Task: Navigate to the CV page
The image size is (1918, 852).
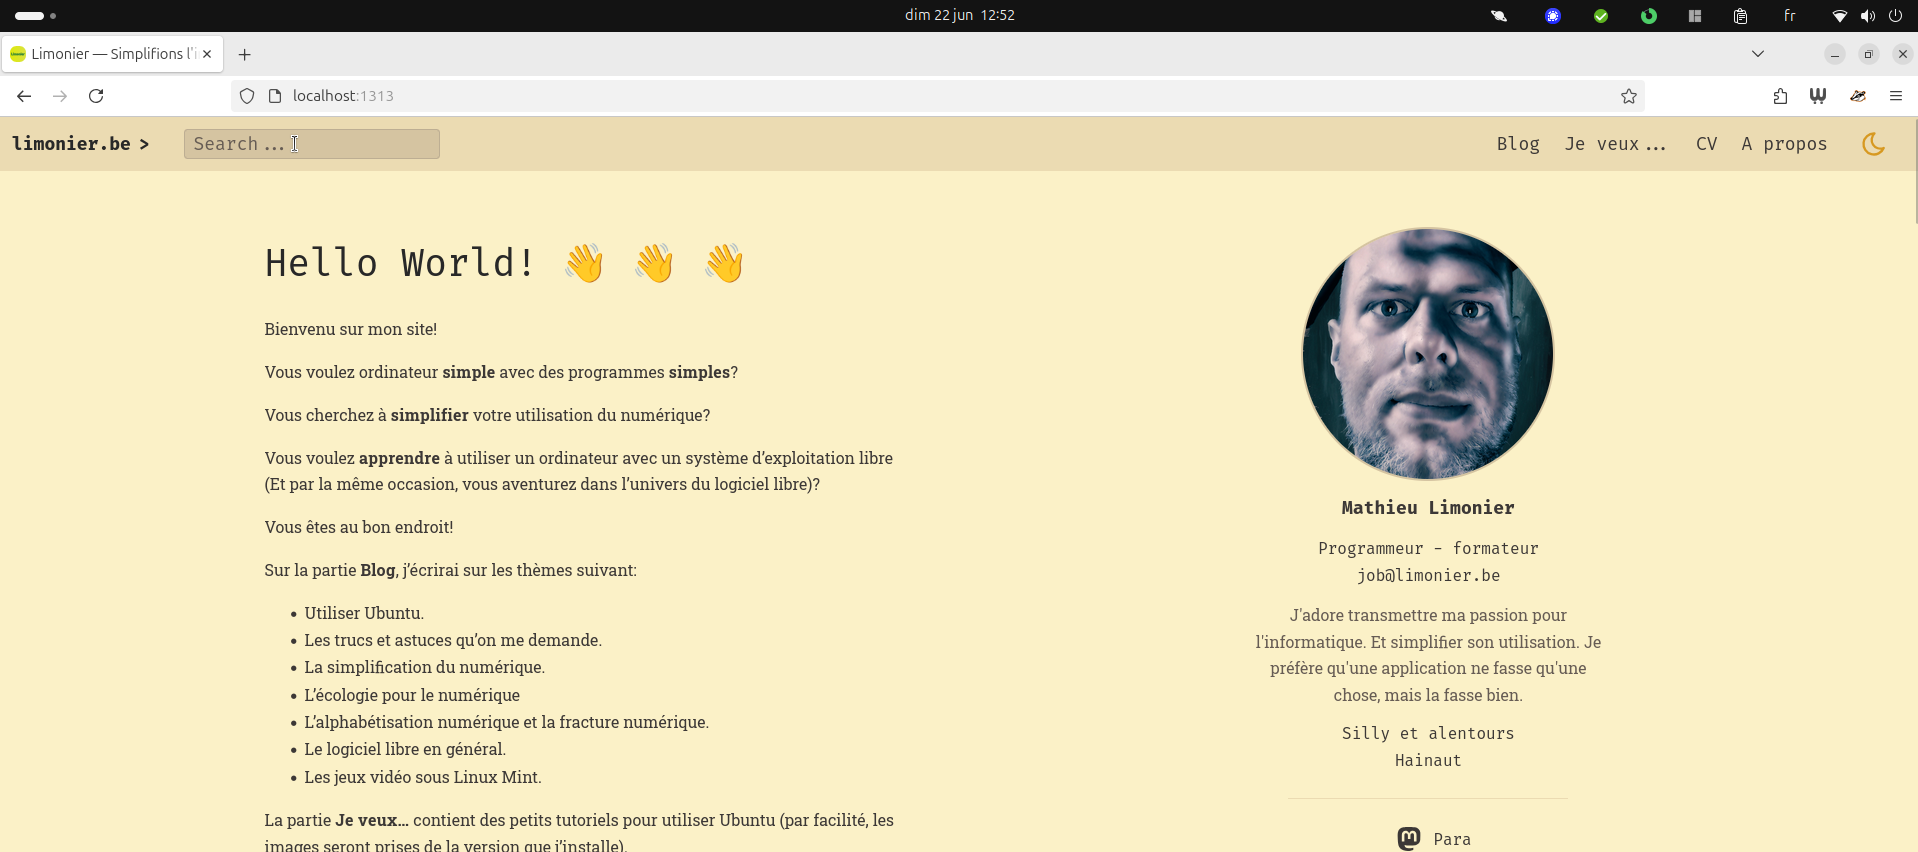Action: point(1706,144)
